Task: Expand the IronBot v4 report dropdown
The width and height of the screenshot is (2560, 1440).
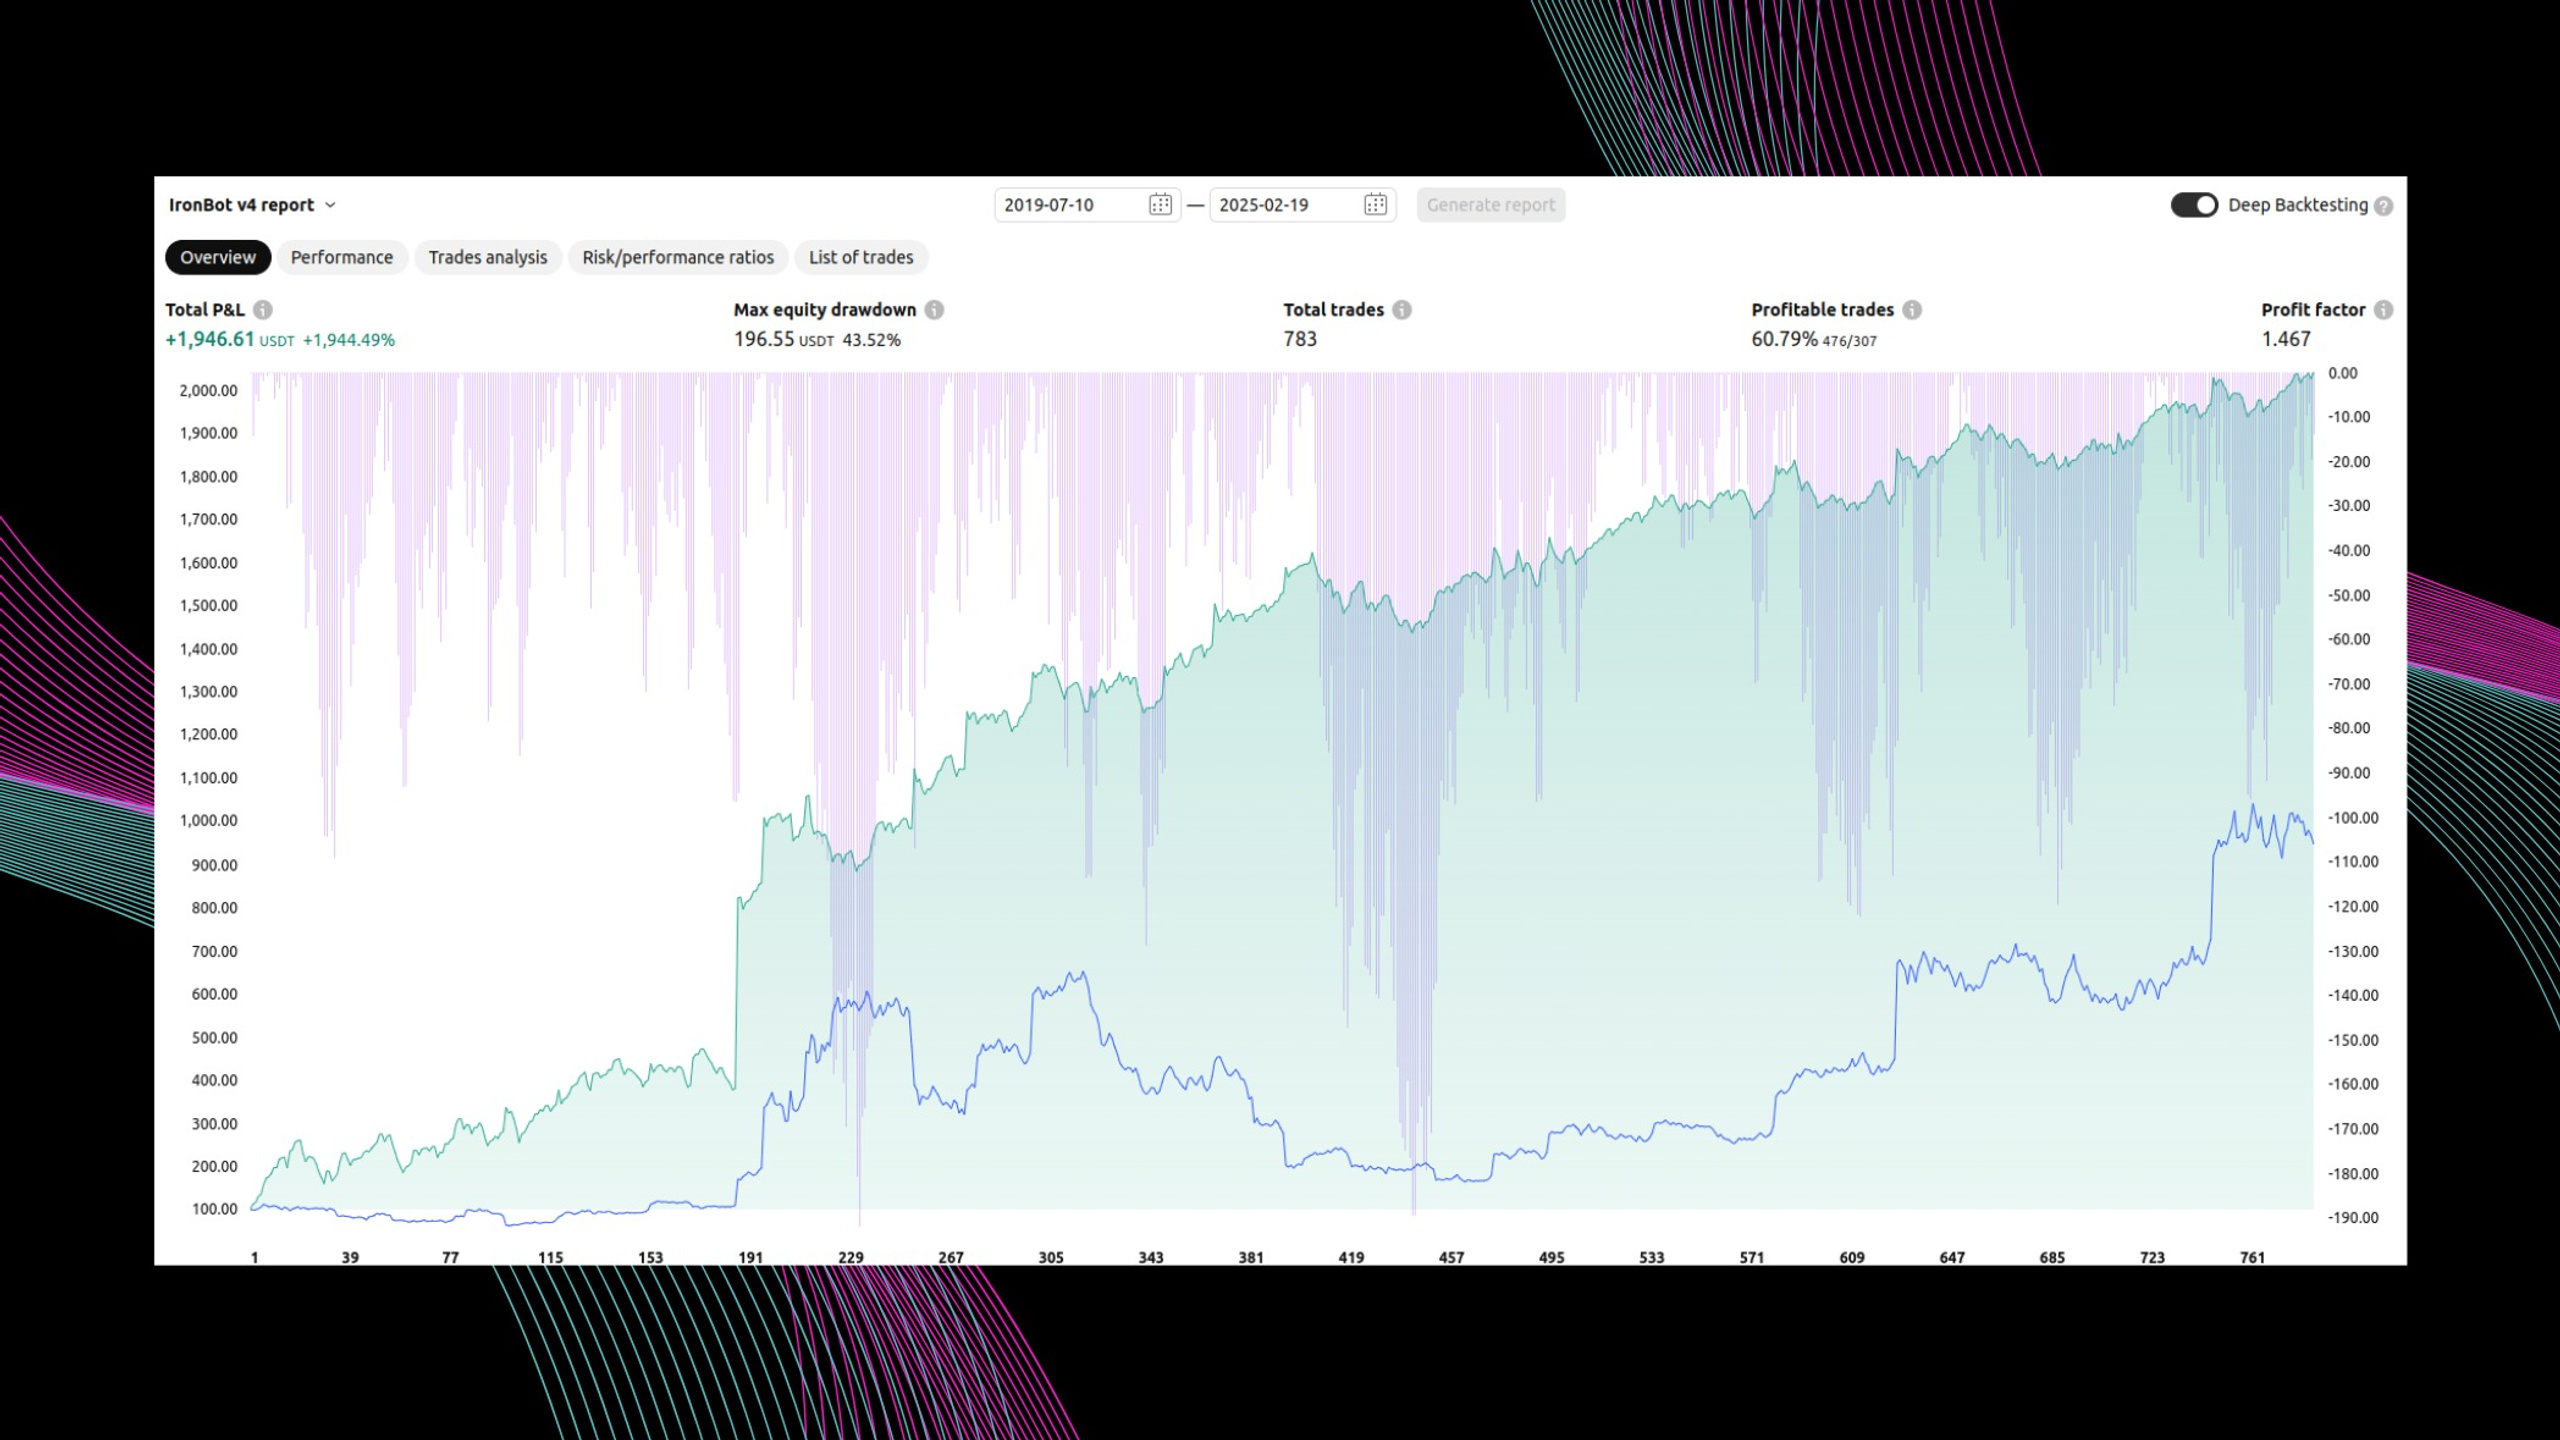Action: pyautogui.click(x=252, y=205)
